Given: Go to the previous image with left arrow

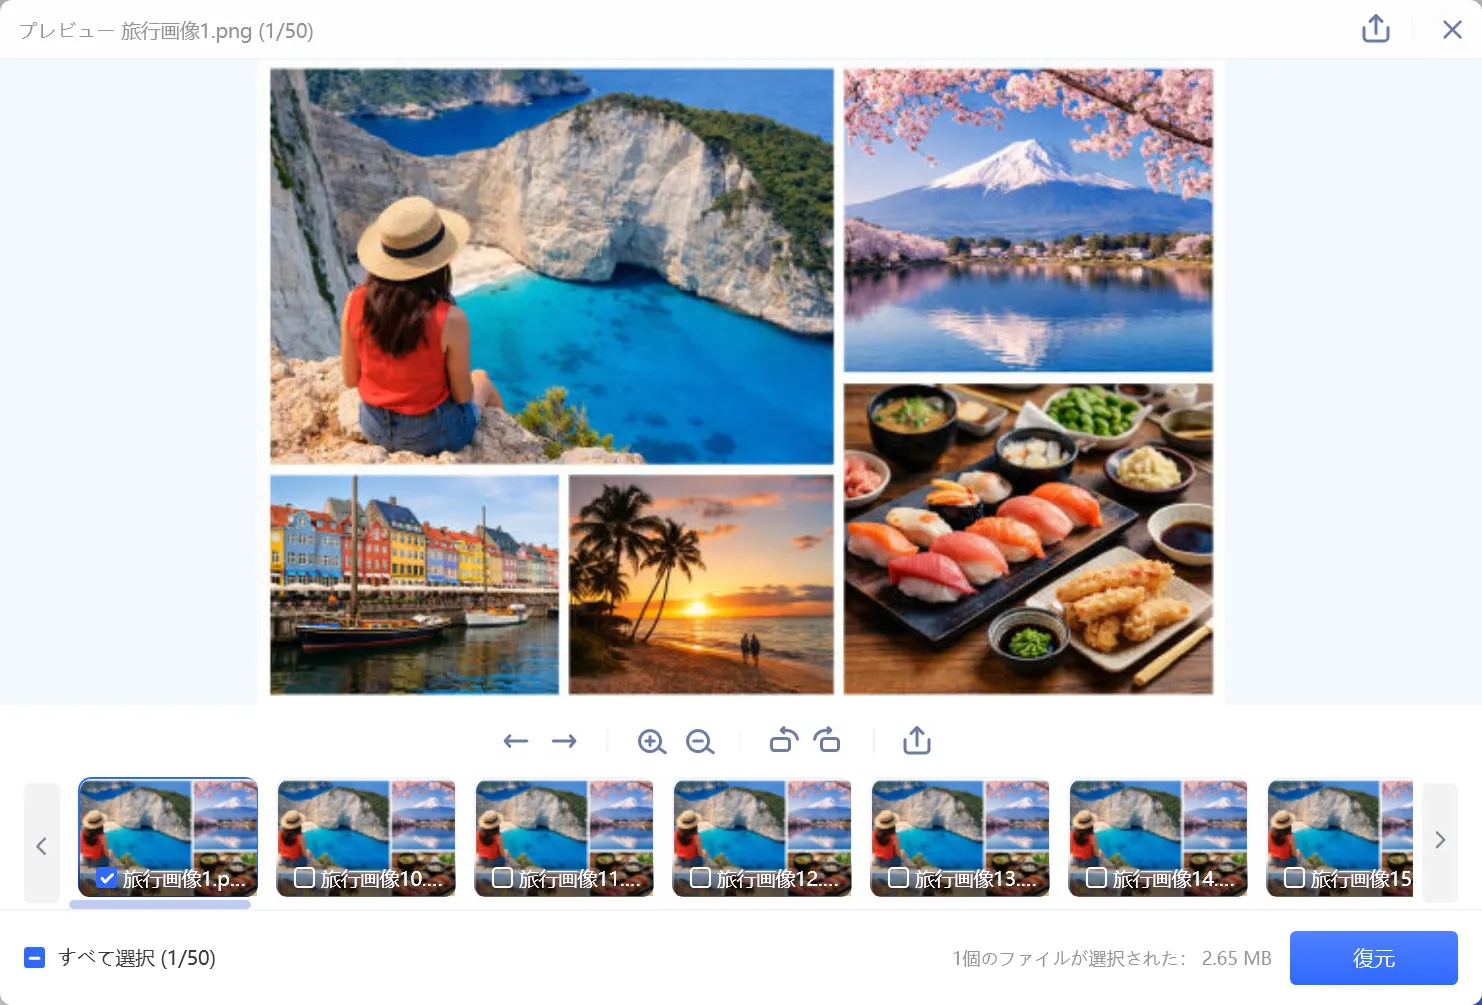Looking at the screenshot, I should [515, 741].
